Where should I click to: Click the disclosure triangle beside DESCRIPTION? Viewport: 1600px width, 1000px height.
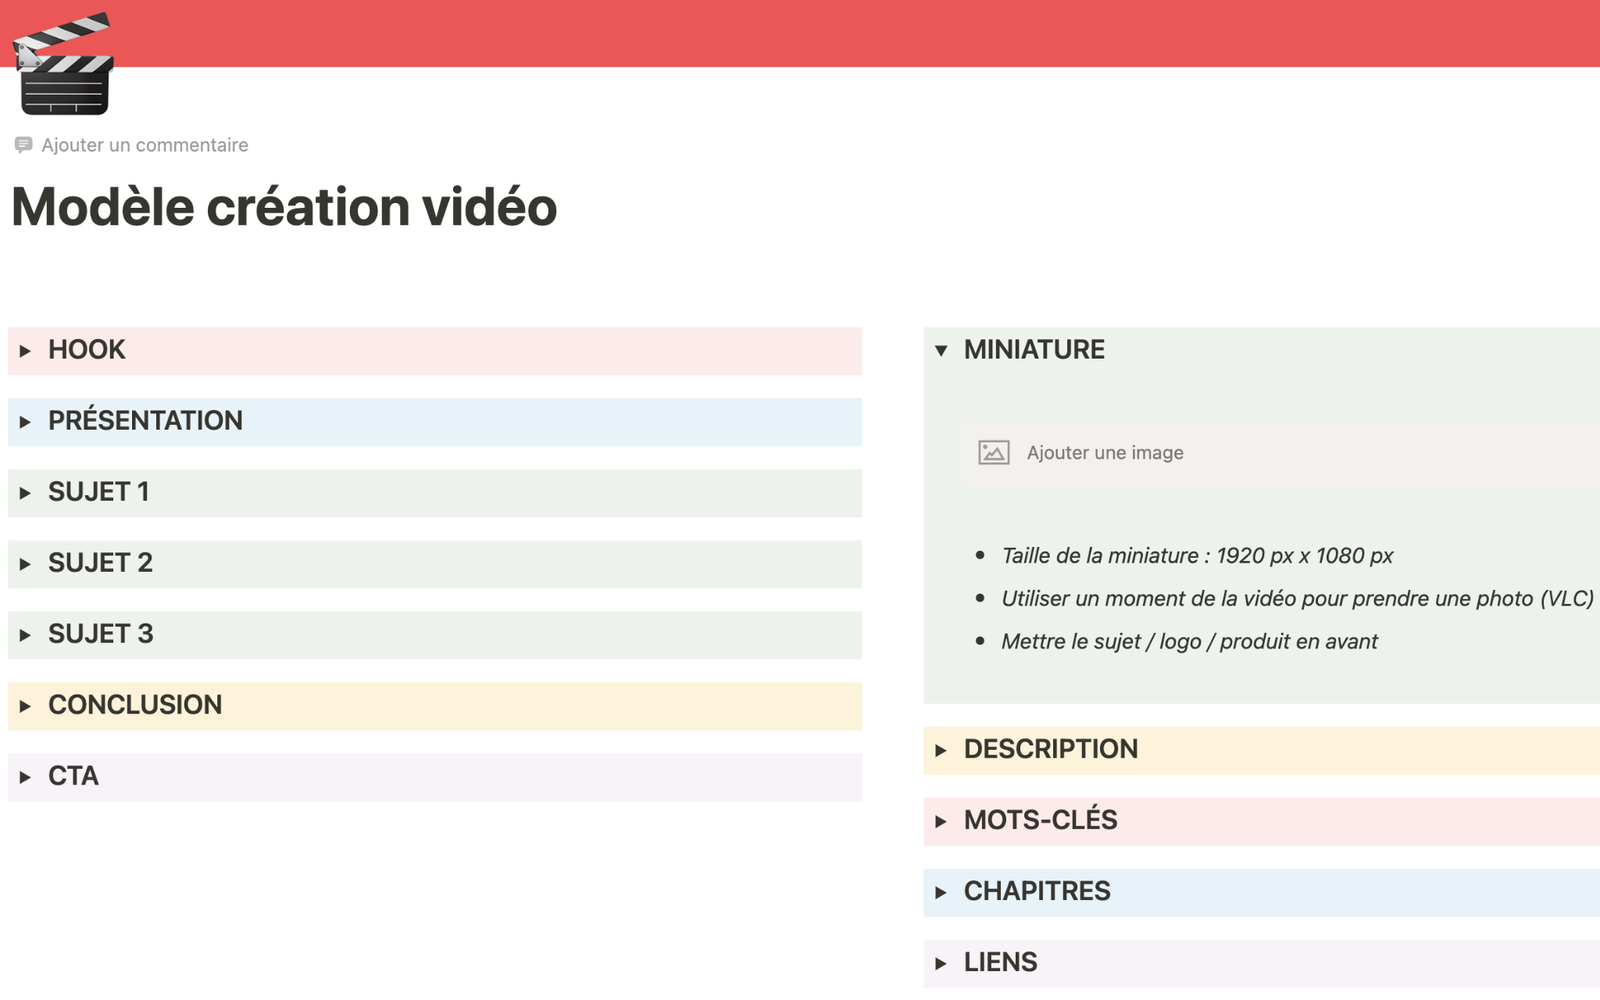tap(940, 750)
